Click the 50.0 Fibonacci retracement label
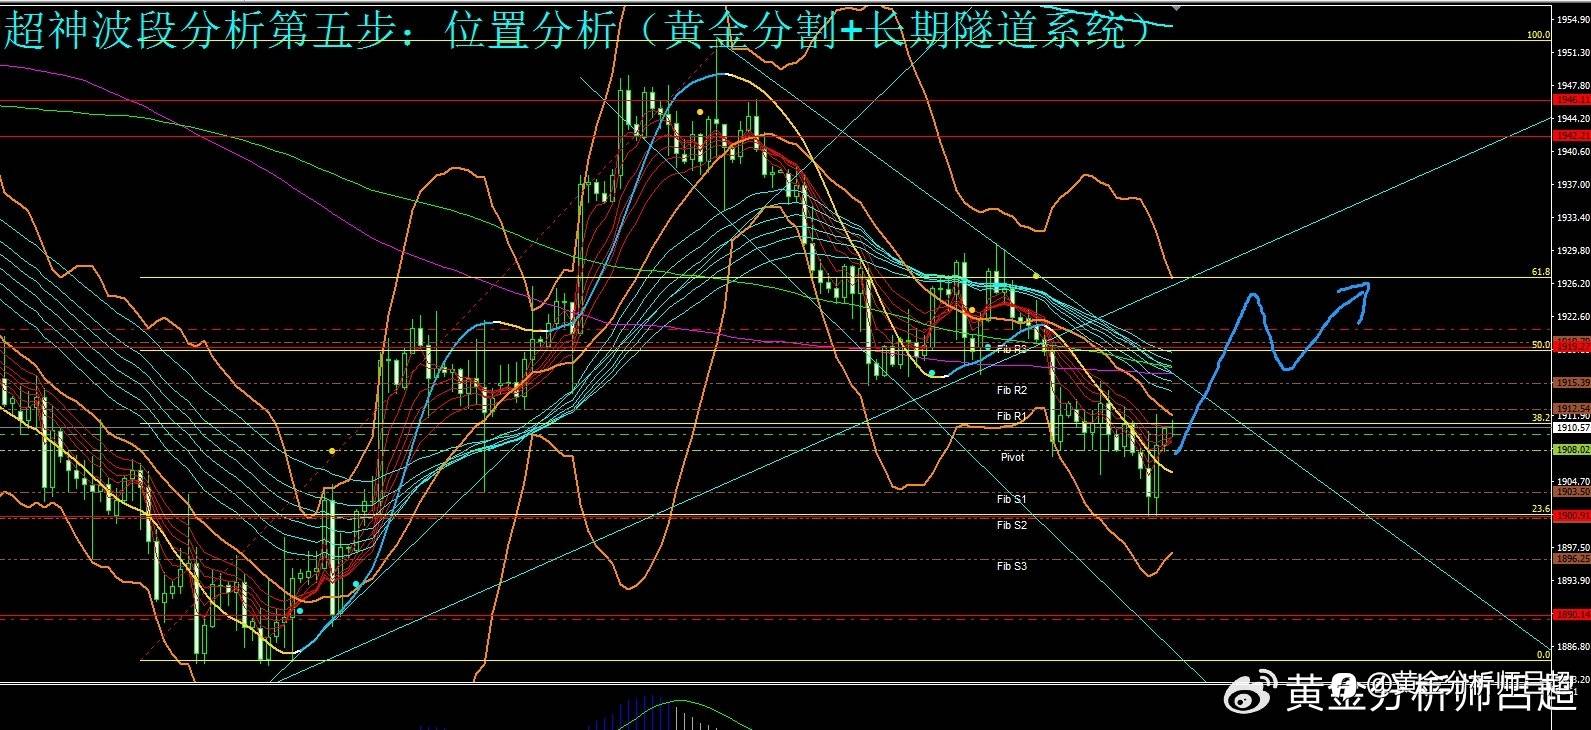The width and height of the screenshot is (1591, 730). pyautogui.click(x=1540, y=345)
